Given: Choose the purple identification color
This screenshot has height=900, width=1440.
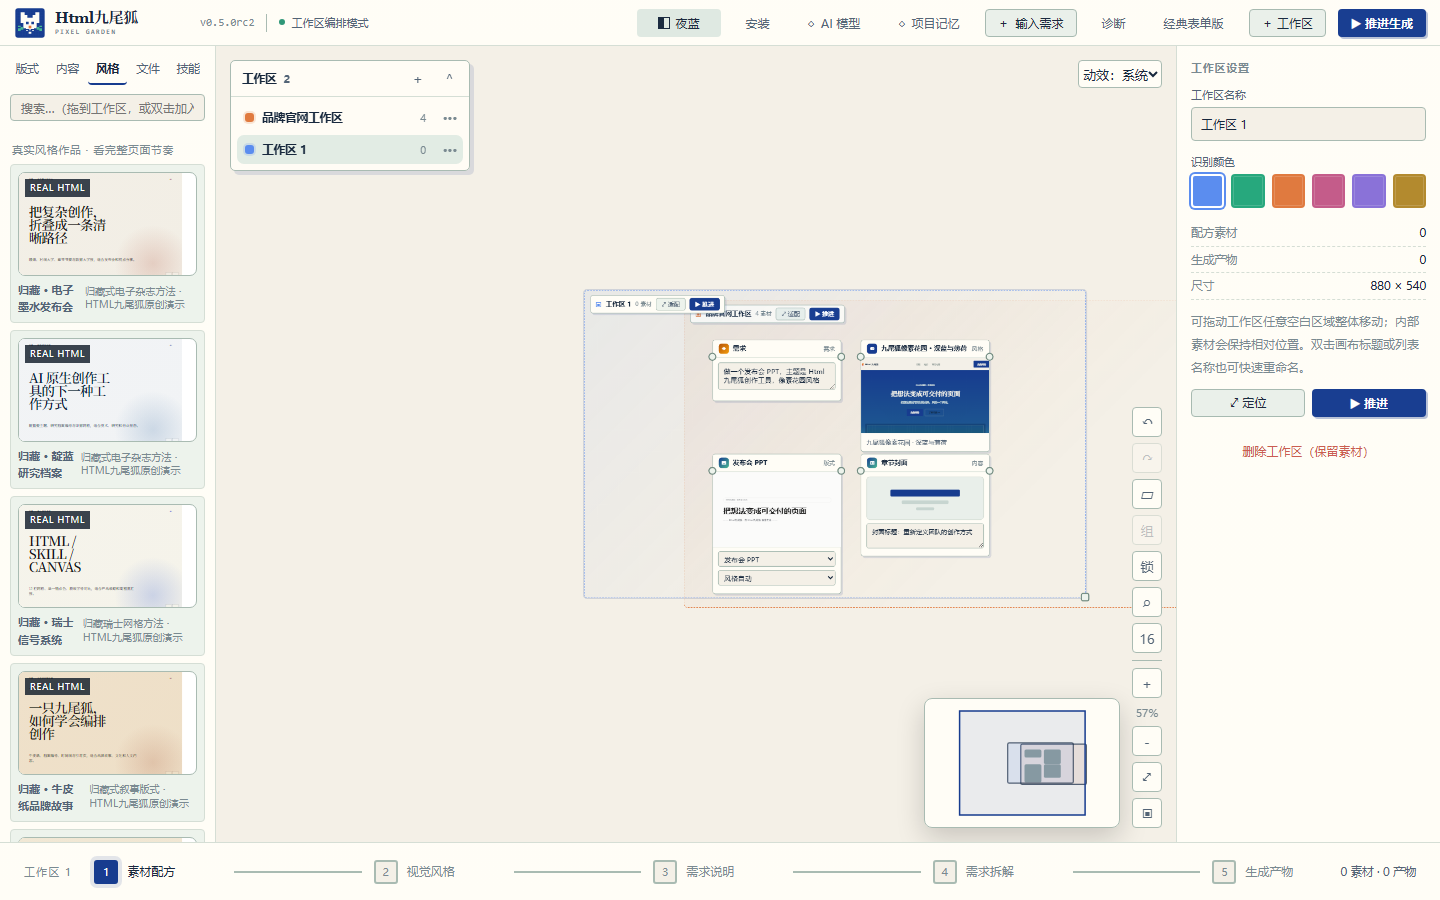Looking at the screenshot, I should 1369,191.
